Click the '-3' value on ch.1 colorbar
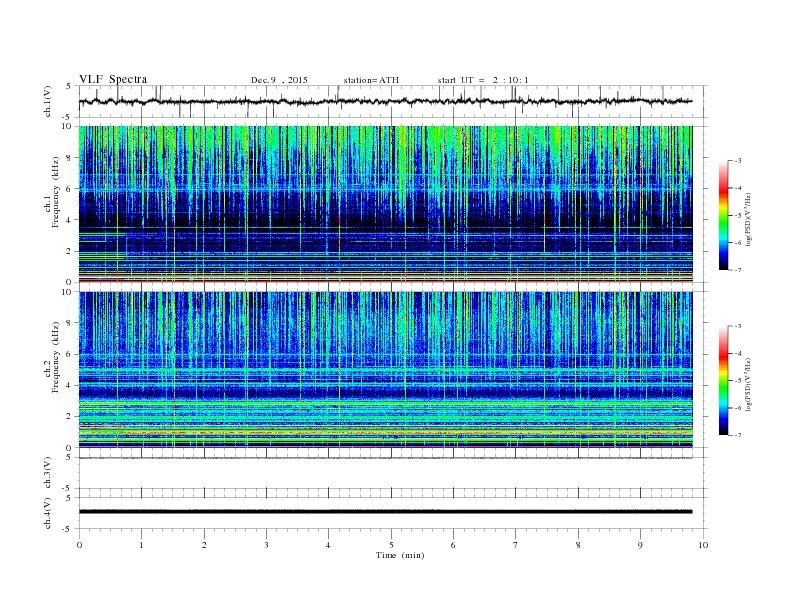792x612 pixels. [x=737, y=161]
